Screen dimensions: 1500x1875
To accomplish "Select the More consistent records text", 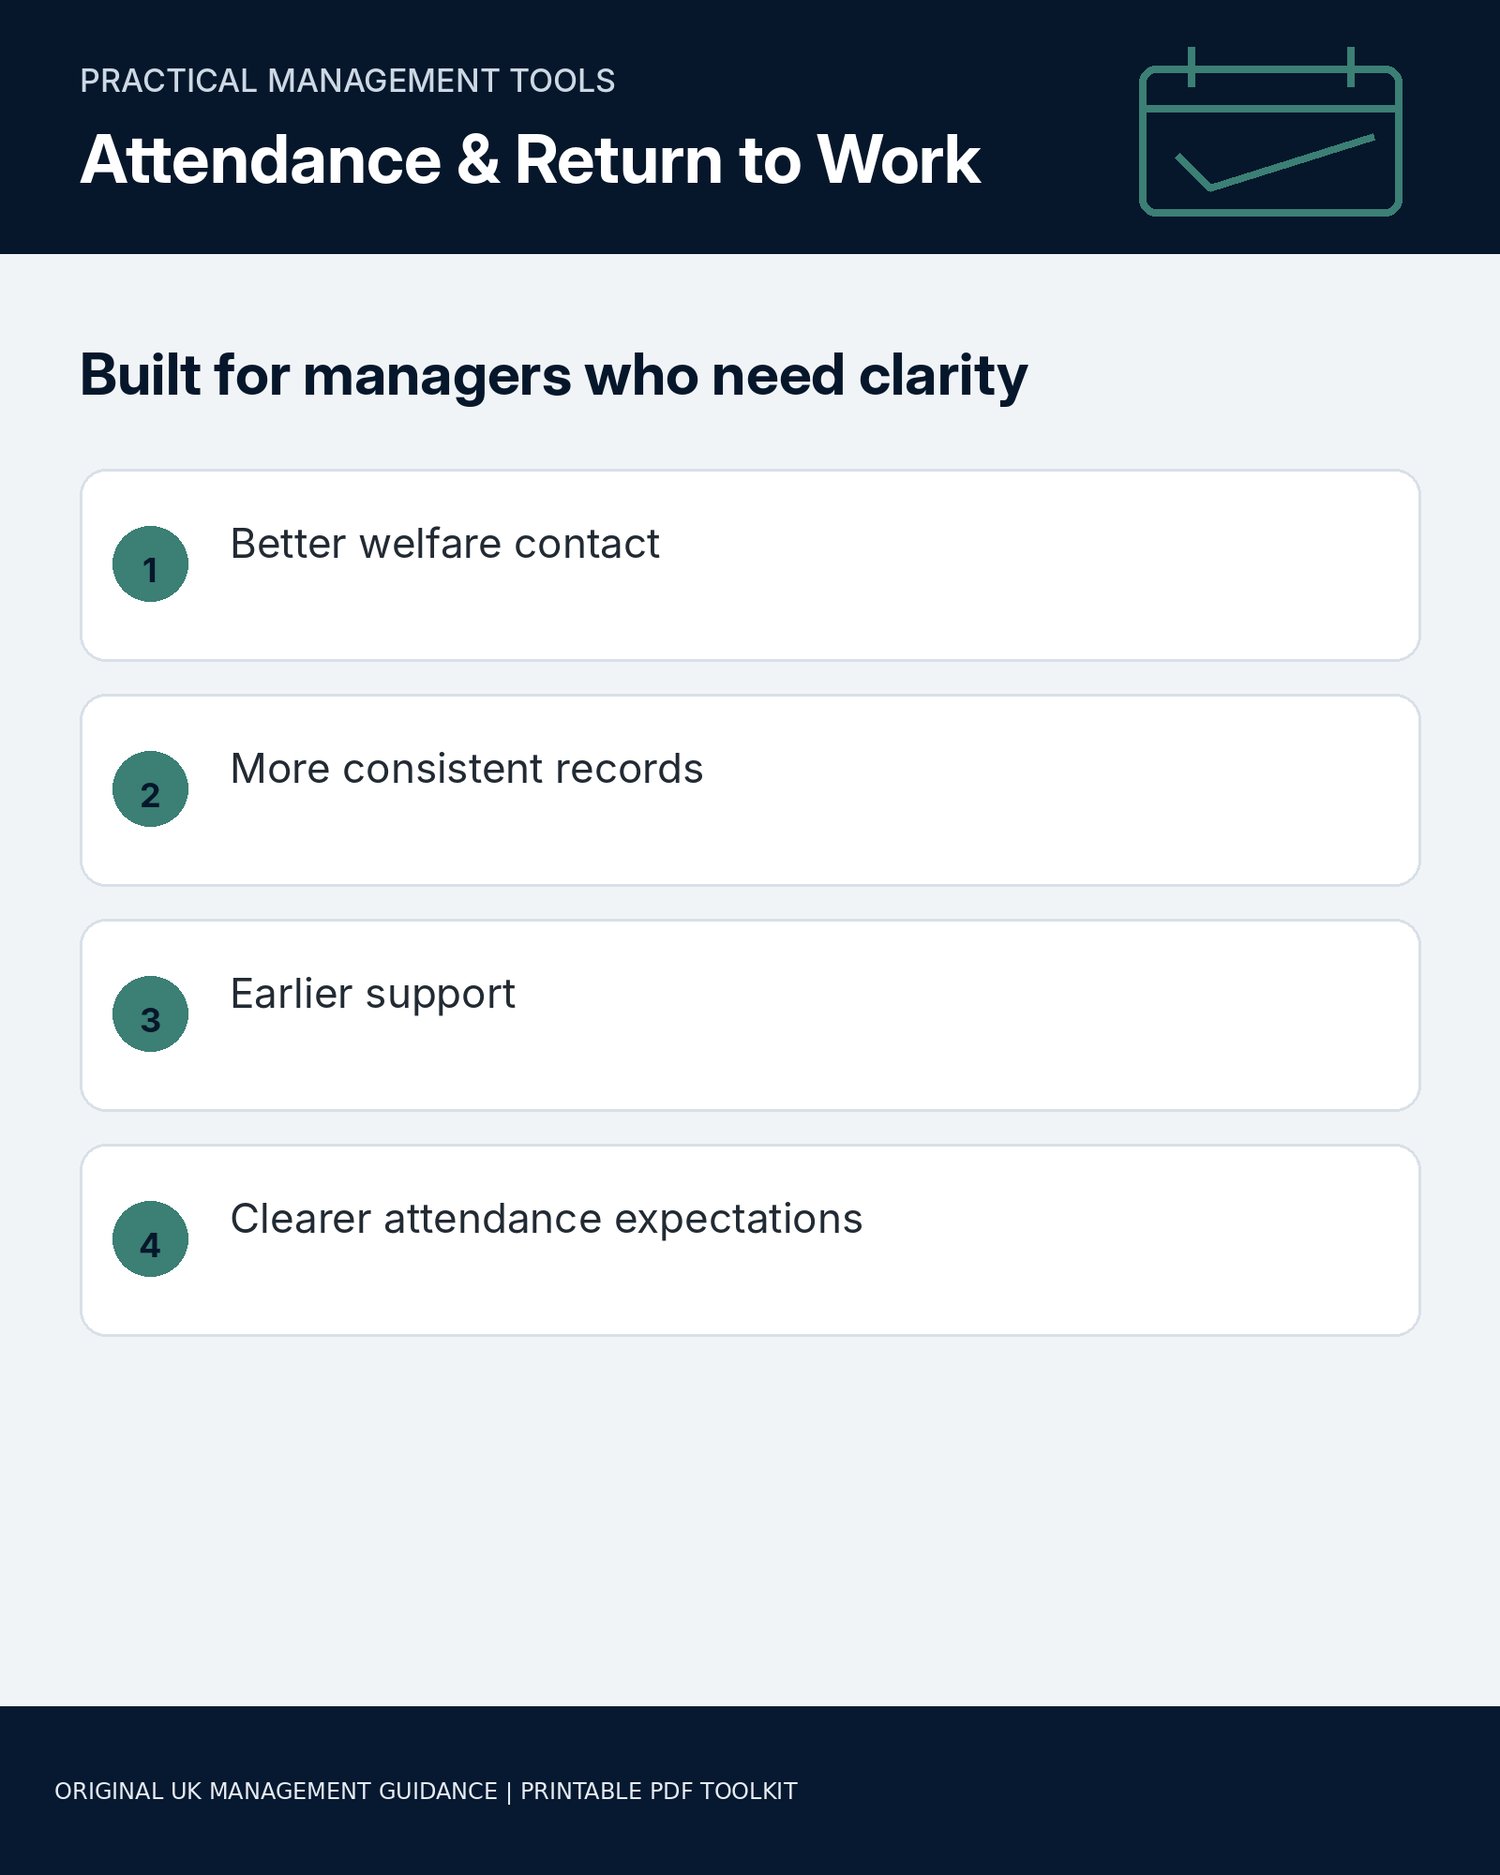I will point(467,769).
